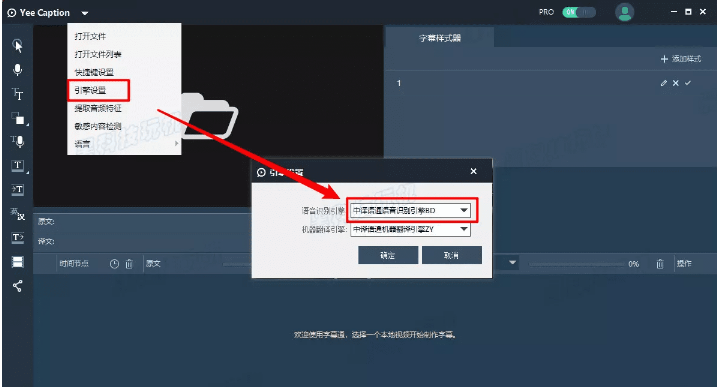The image size is (717, 387).
Task: Click the pencil edit icon for style 1
Action: (x=663, y=83)
